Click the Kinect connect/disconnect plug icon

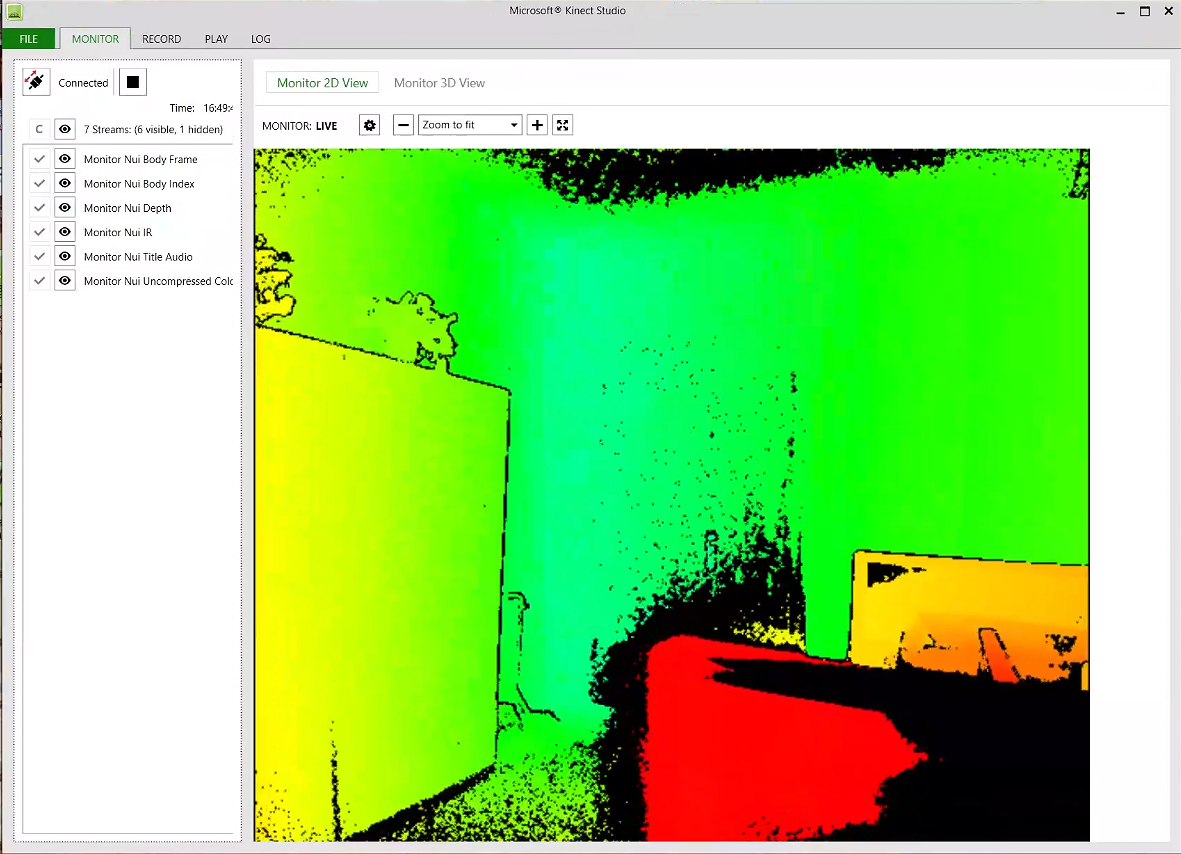click(36, 82)
